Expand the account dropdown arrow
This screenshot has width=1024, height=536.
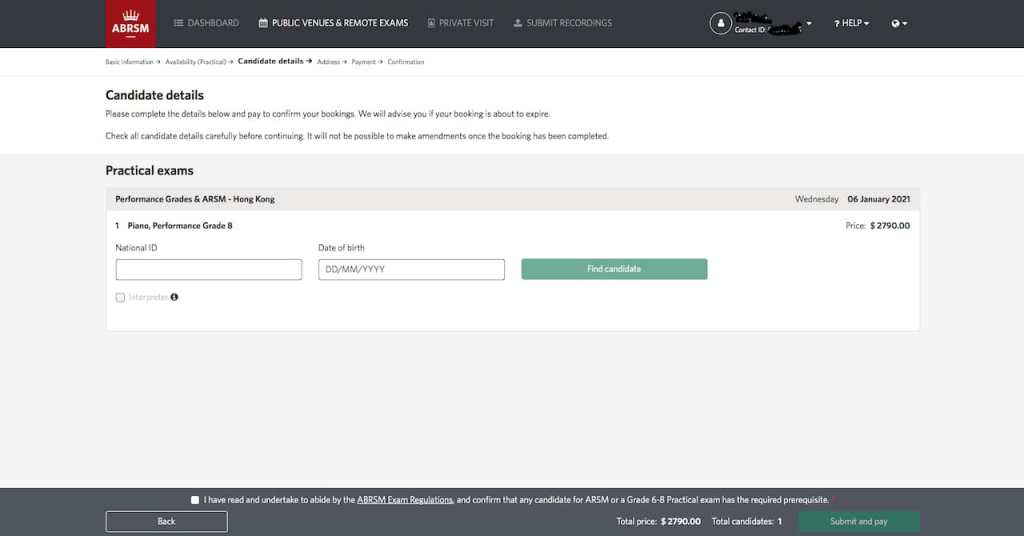[x=809, y=23]
